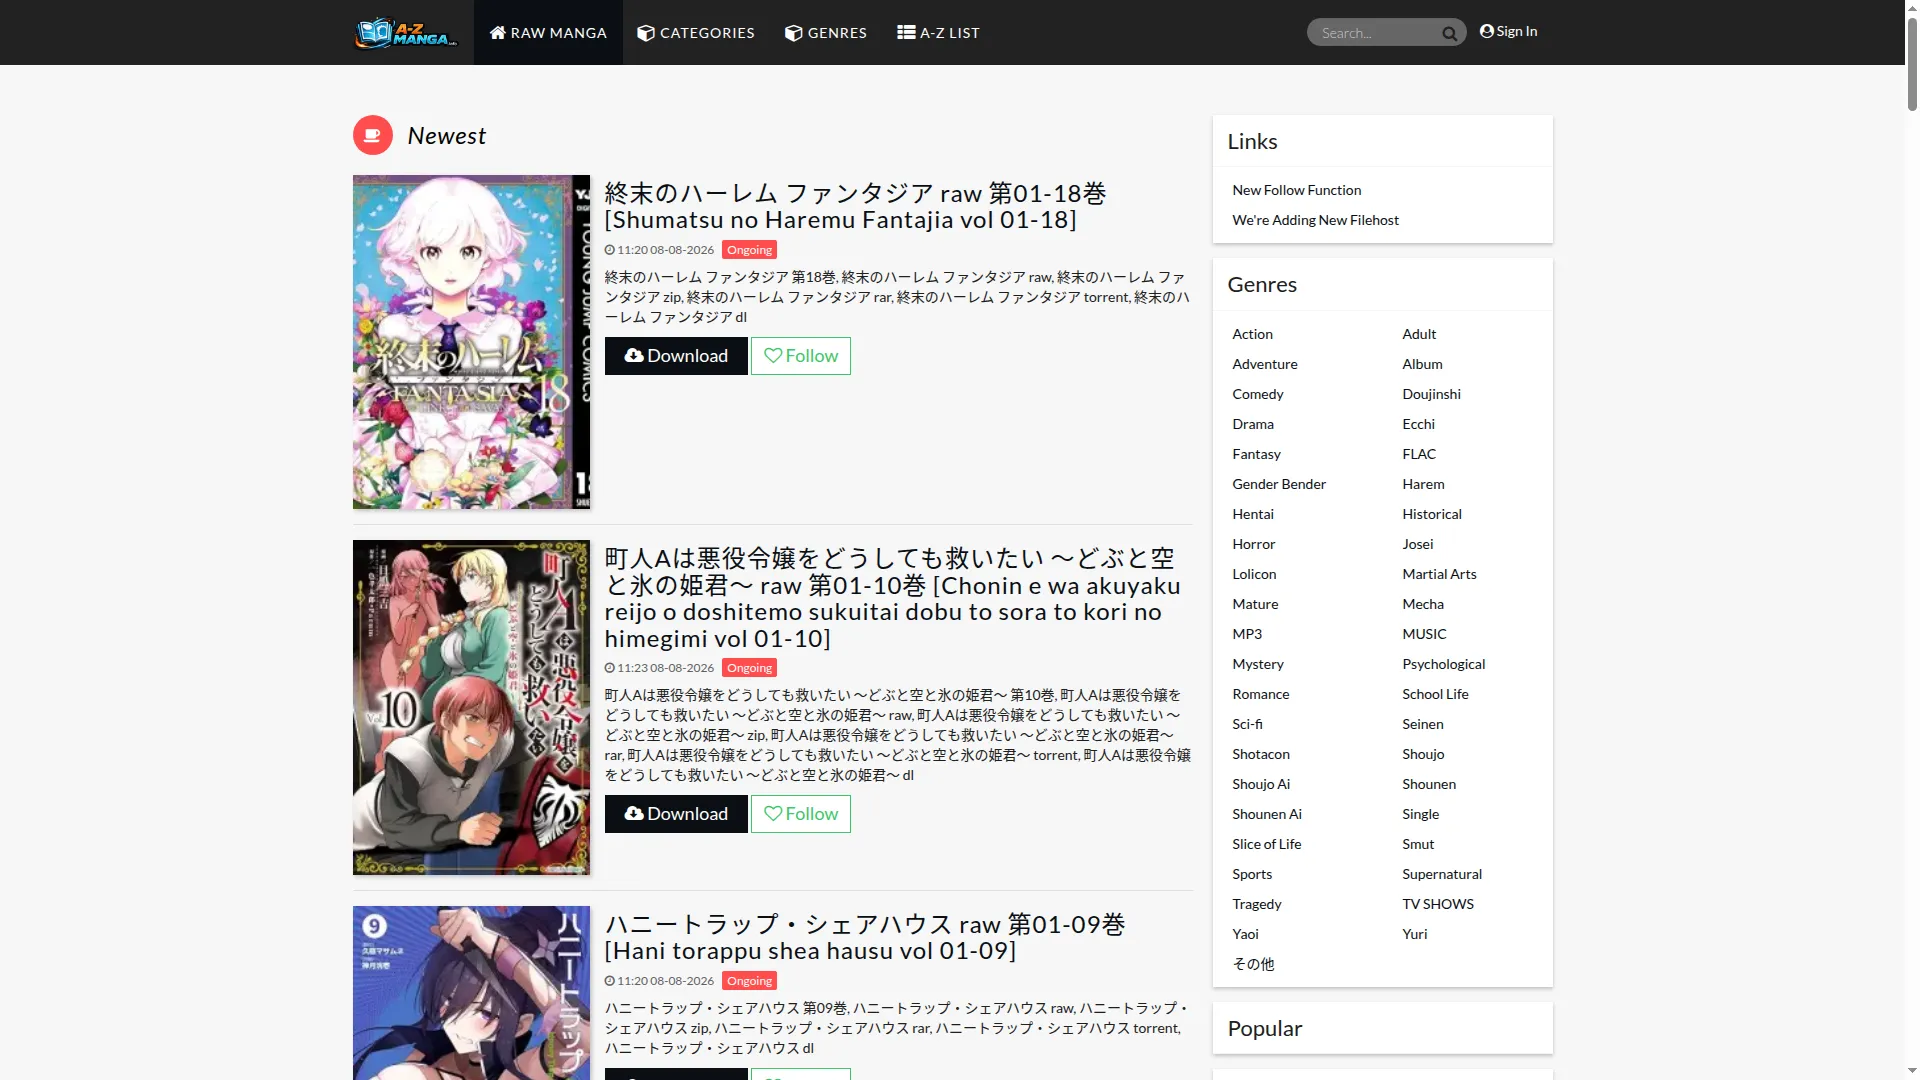Select the Historical genre
This screenshot has width=1920, height=1080.
(x=1431, y=514)
